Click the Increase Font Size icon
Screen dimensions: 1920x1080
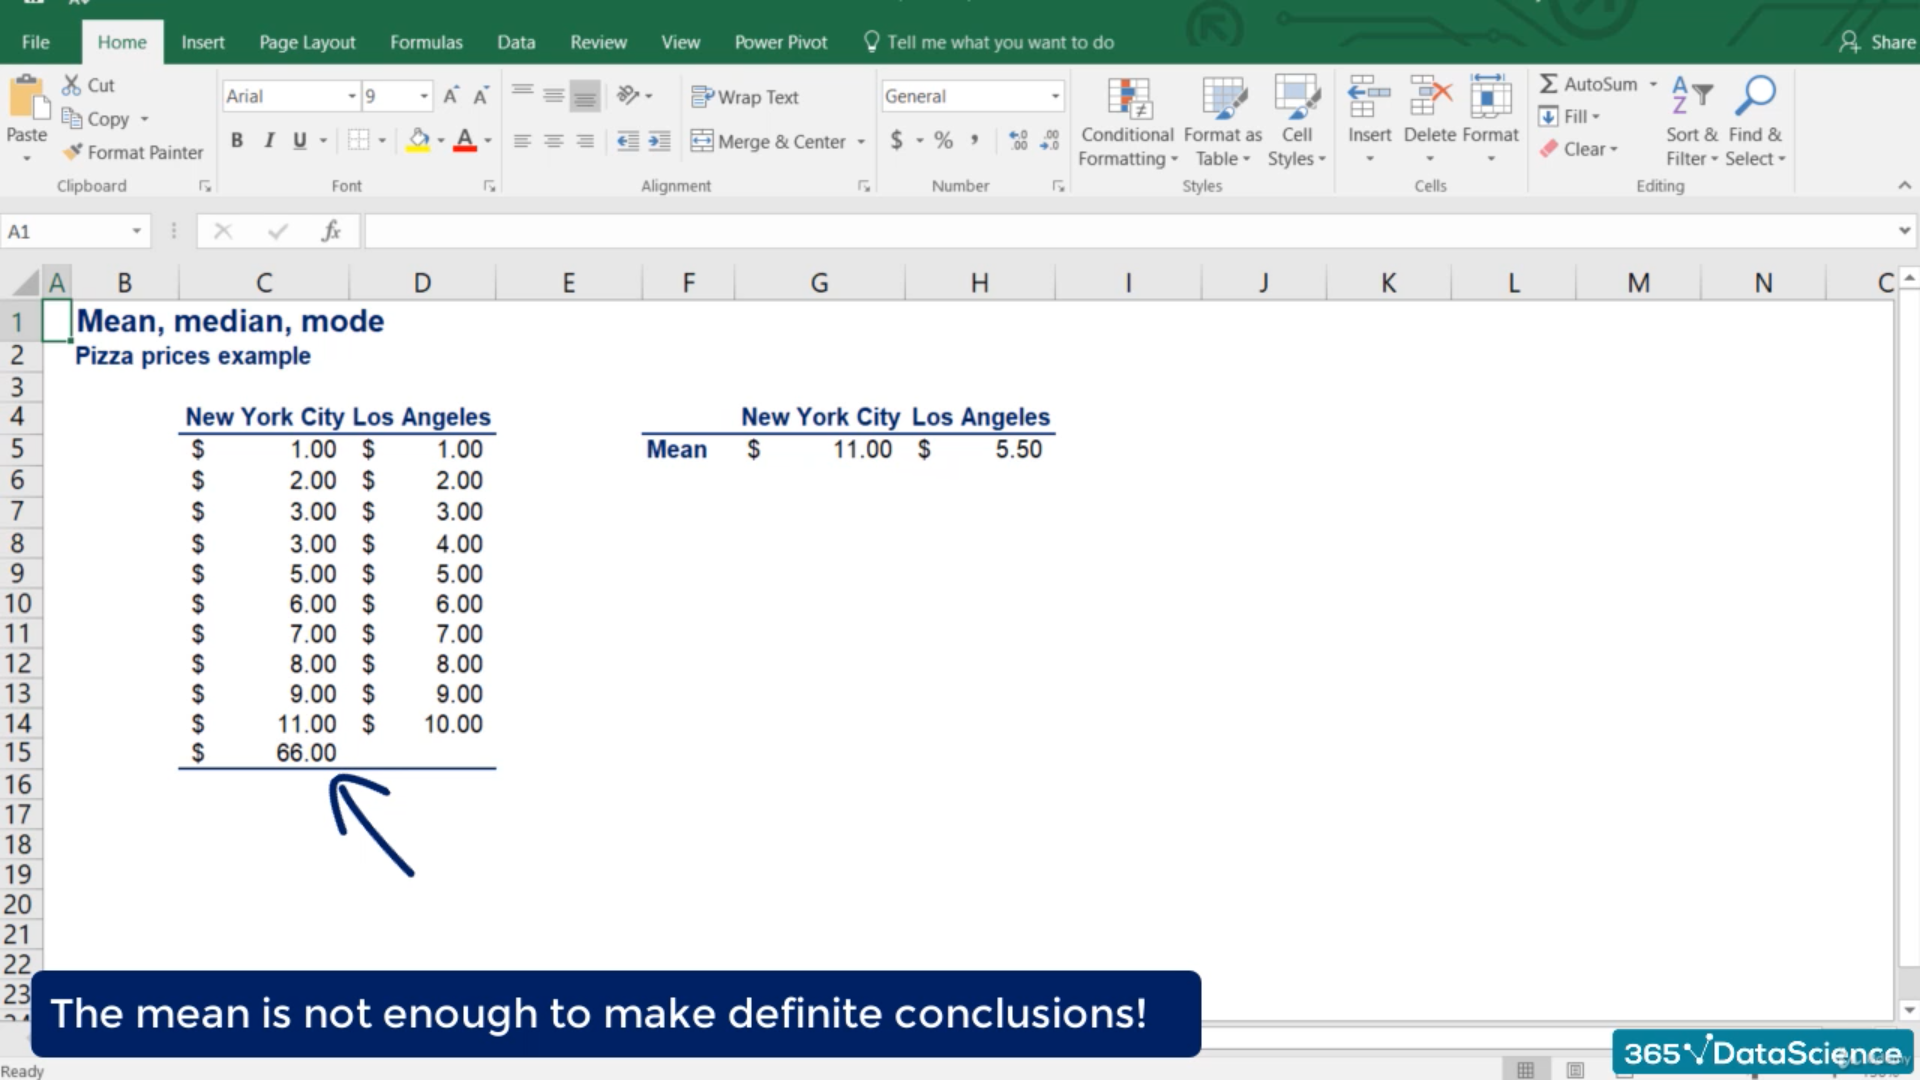(x=450, y=96)
